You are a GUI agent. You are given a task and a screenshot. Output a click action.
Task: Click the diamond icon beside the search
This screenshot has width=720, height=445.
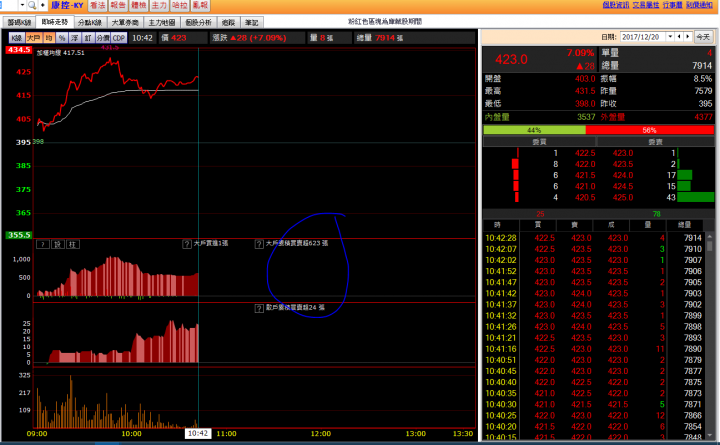[43, 5]
